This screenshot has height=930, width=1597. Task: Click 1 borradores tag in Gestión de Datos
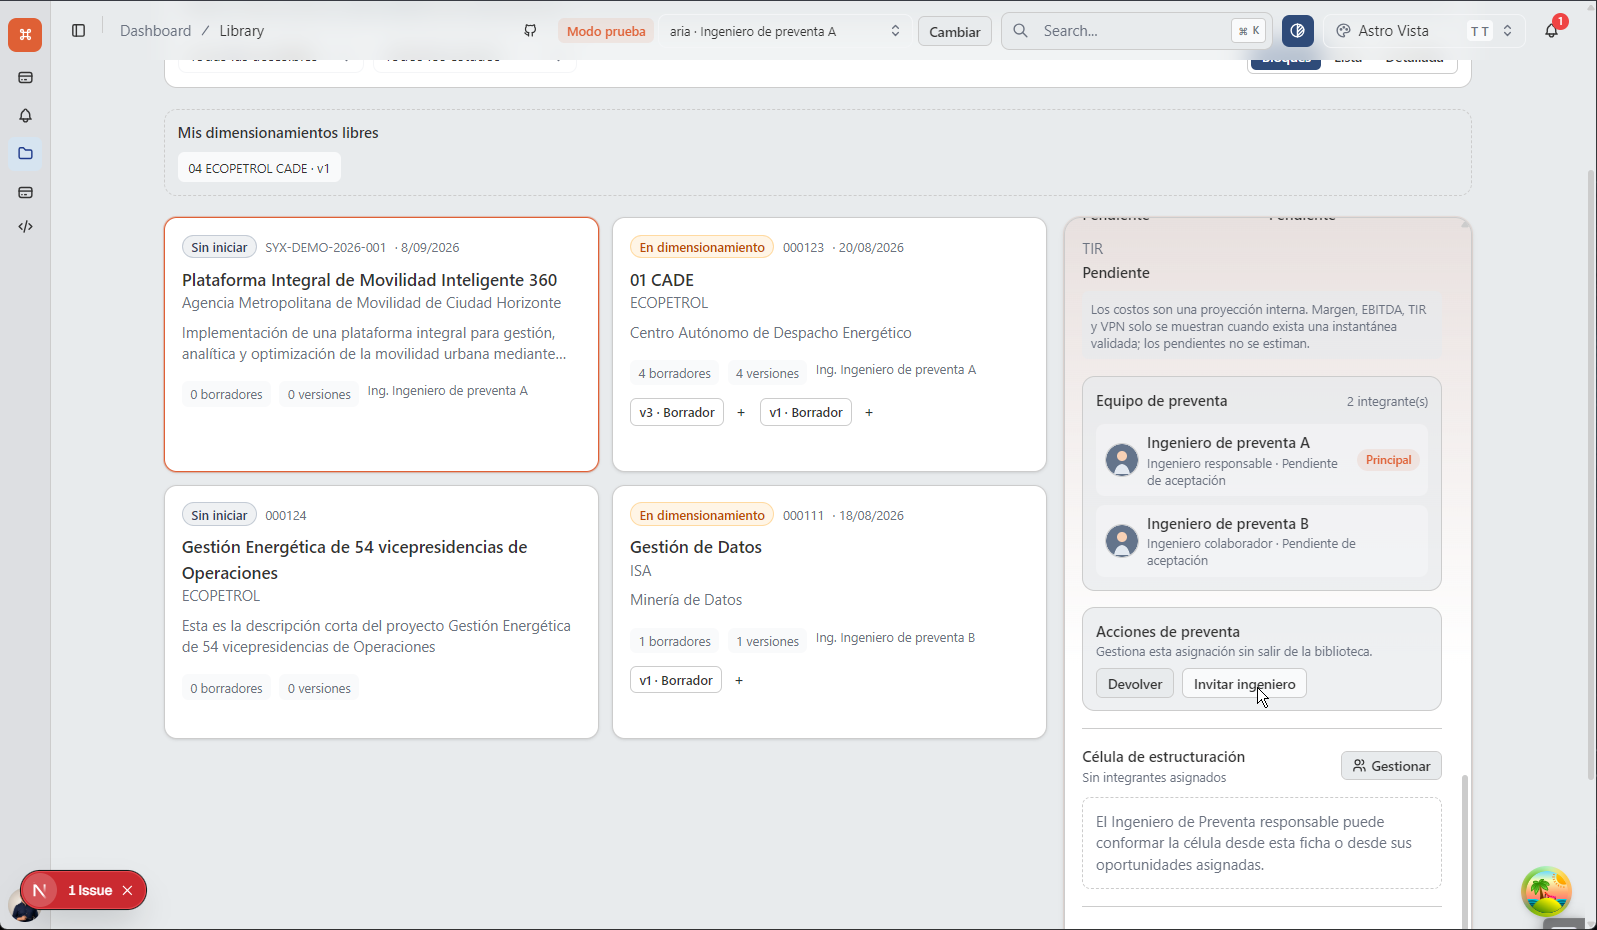coord(675,641)
